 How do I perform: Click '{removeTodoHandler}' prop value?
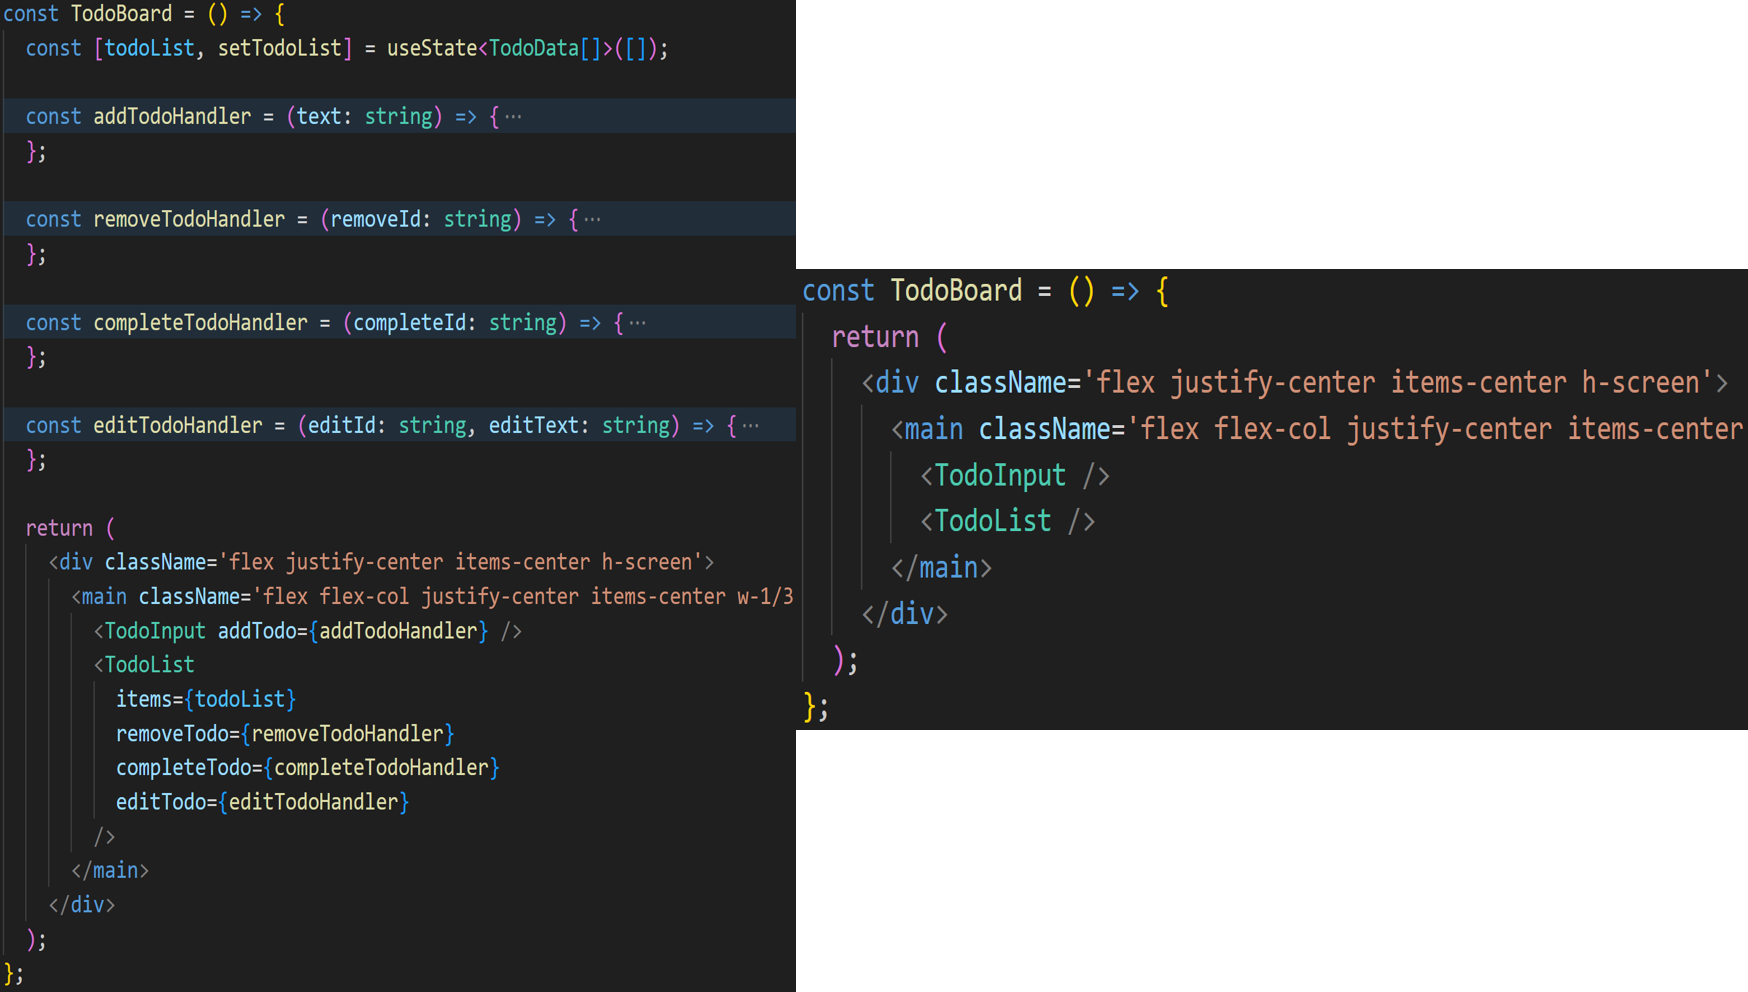click(x=347, y=734)
